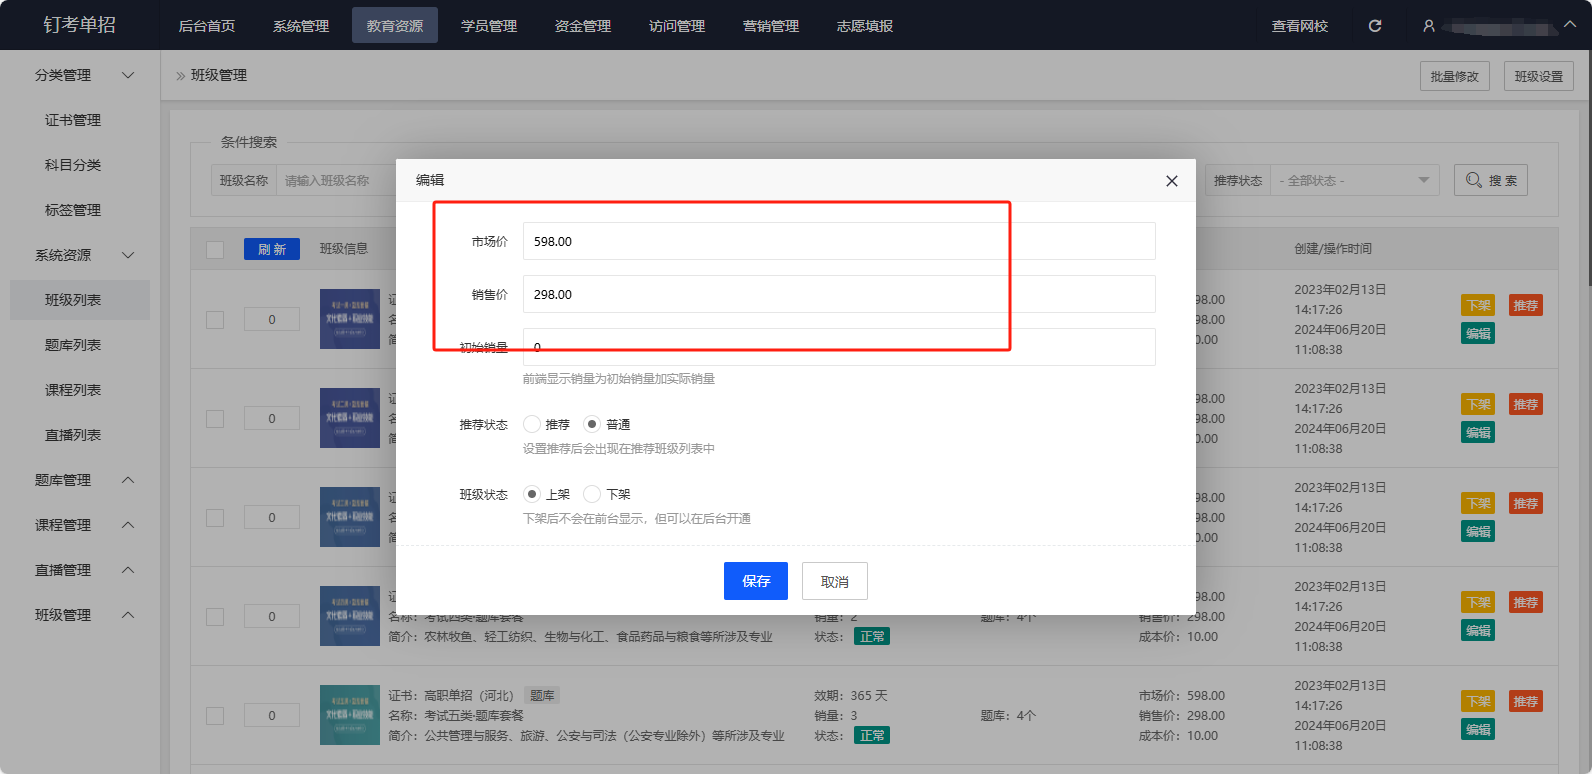Open 标签管理 in the sidebar
This screenshot has height=774, width=1592.
[x=73, y=210]
